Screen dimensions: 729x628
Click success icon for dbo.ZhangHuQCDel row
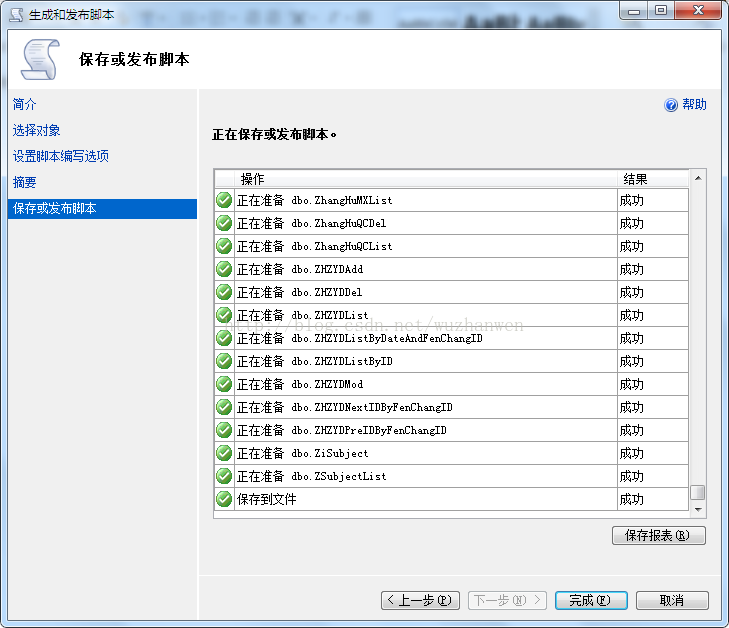click(x=224, y=223)
